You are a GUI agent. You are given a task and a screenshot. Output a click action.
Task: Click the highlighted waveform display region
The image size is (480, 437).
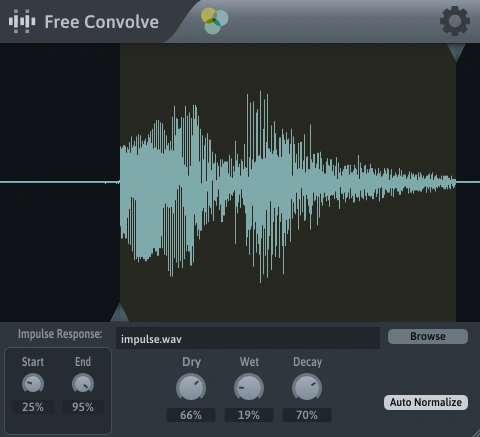click(x=288, y=183)
